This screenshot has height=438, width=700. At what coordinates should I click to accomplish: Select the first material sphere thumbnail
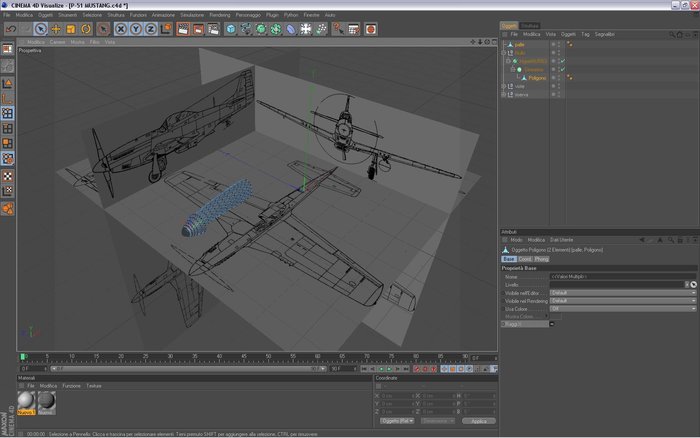point(26,400)
